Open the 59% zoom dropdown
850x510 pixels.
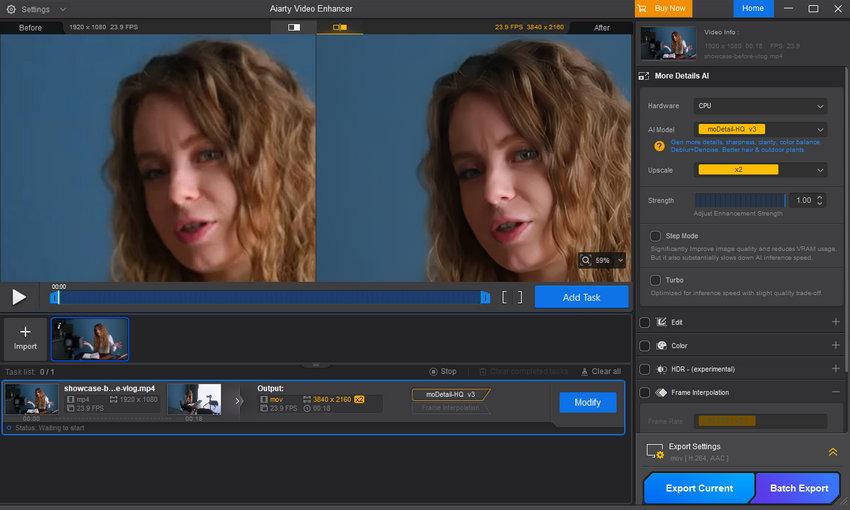pos(621,261)
